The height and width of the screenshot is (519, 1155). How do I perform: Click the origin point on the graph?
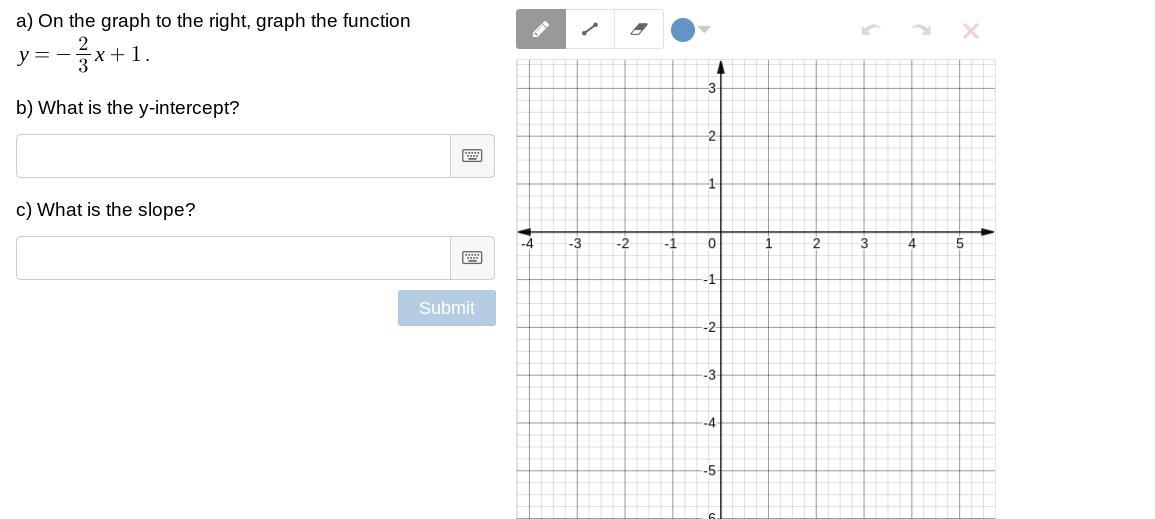point(721,232)
